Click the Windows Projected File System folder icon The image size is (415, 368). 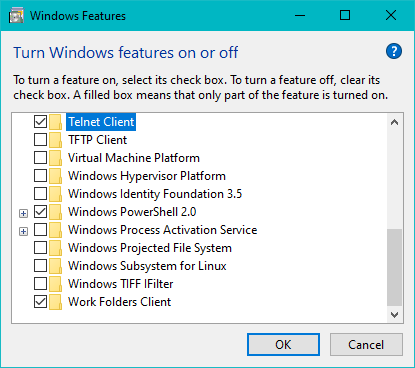55,248
